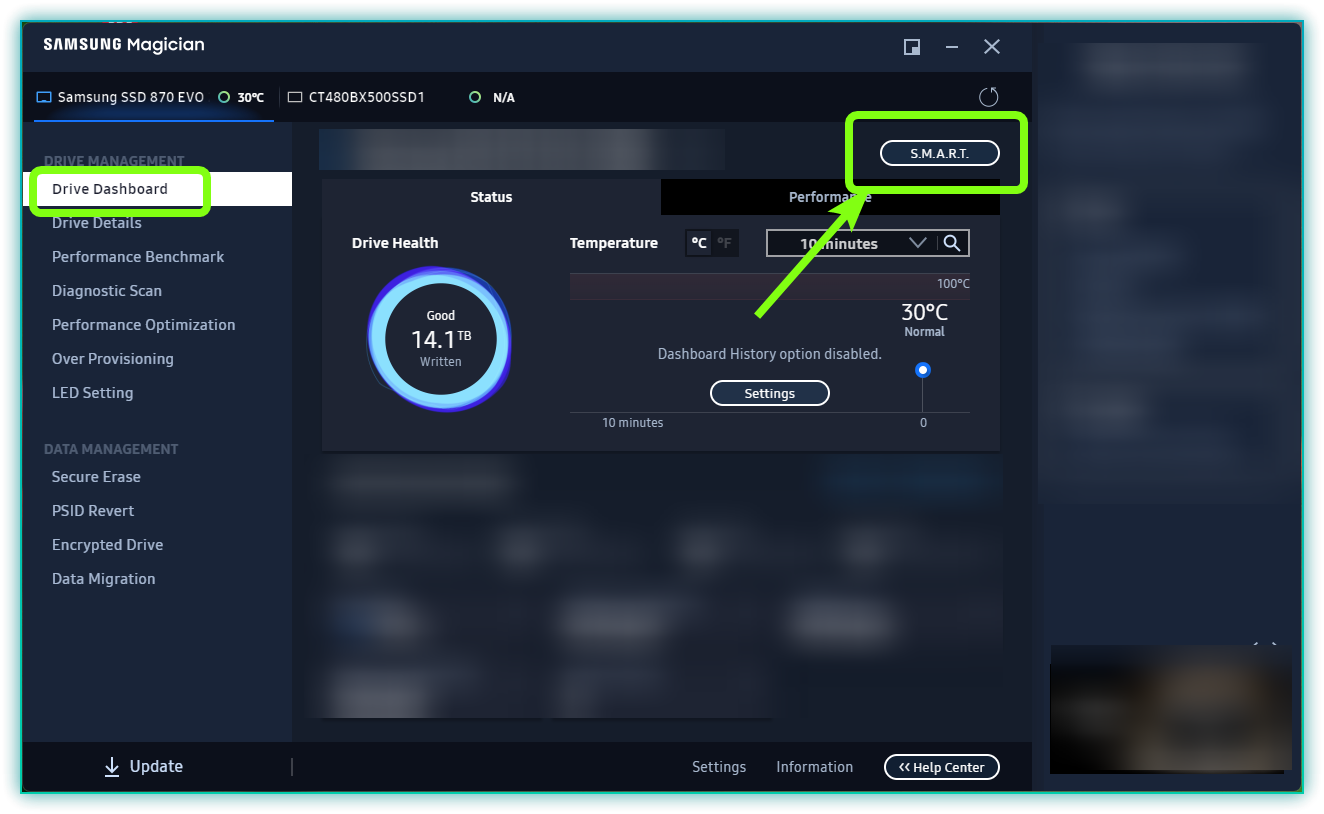The height and width of the screenshot is (814, 1324).
Task: Switch to the Performance tab
Action: point(830,197)
